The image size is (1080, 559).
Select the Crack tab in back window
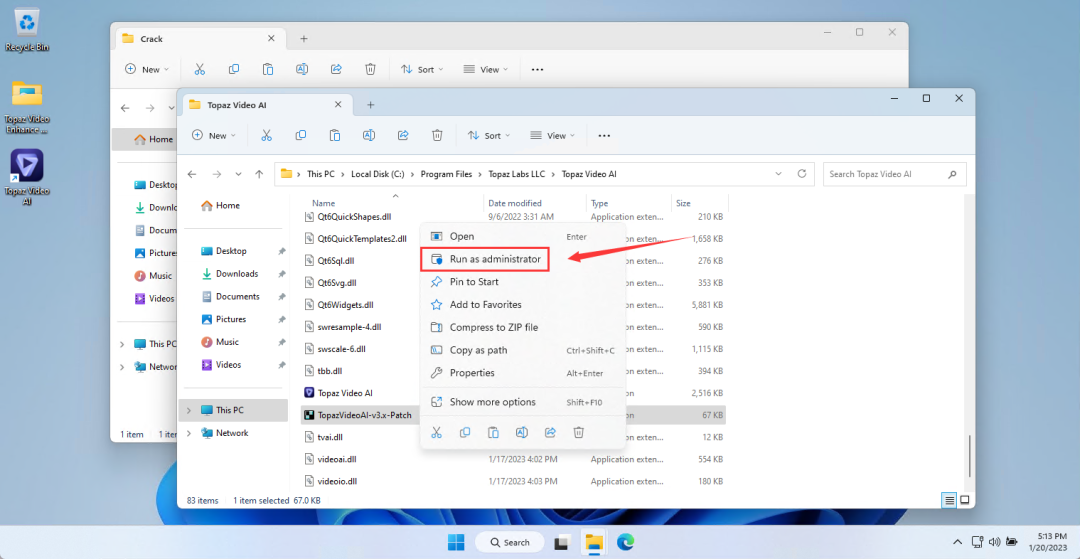[200, 39]
